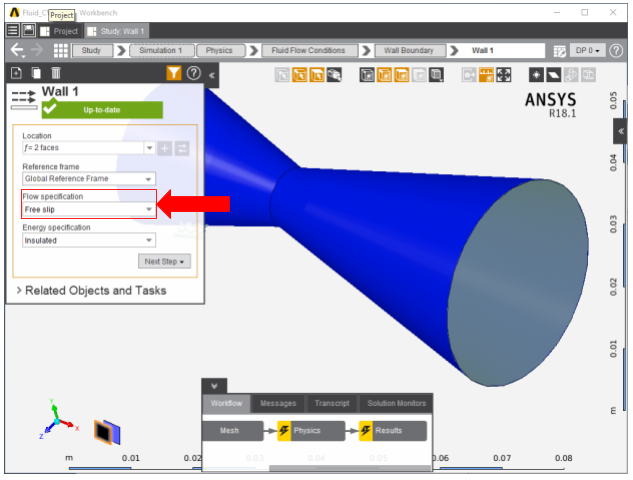Expand Related Objects and Tasks

(x=91, y=291)
